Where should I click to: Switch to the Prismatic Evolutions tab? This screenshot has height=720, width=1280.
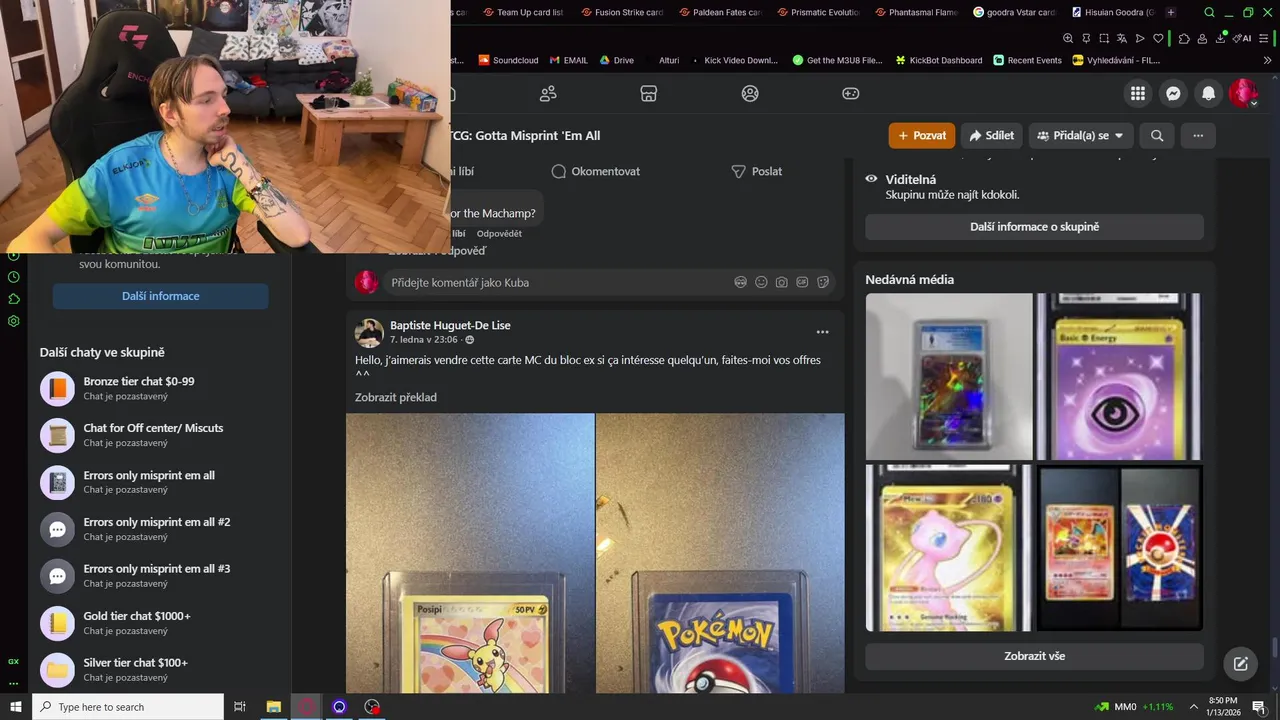coord(817,12)
